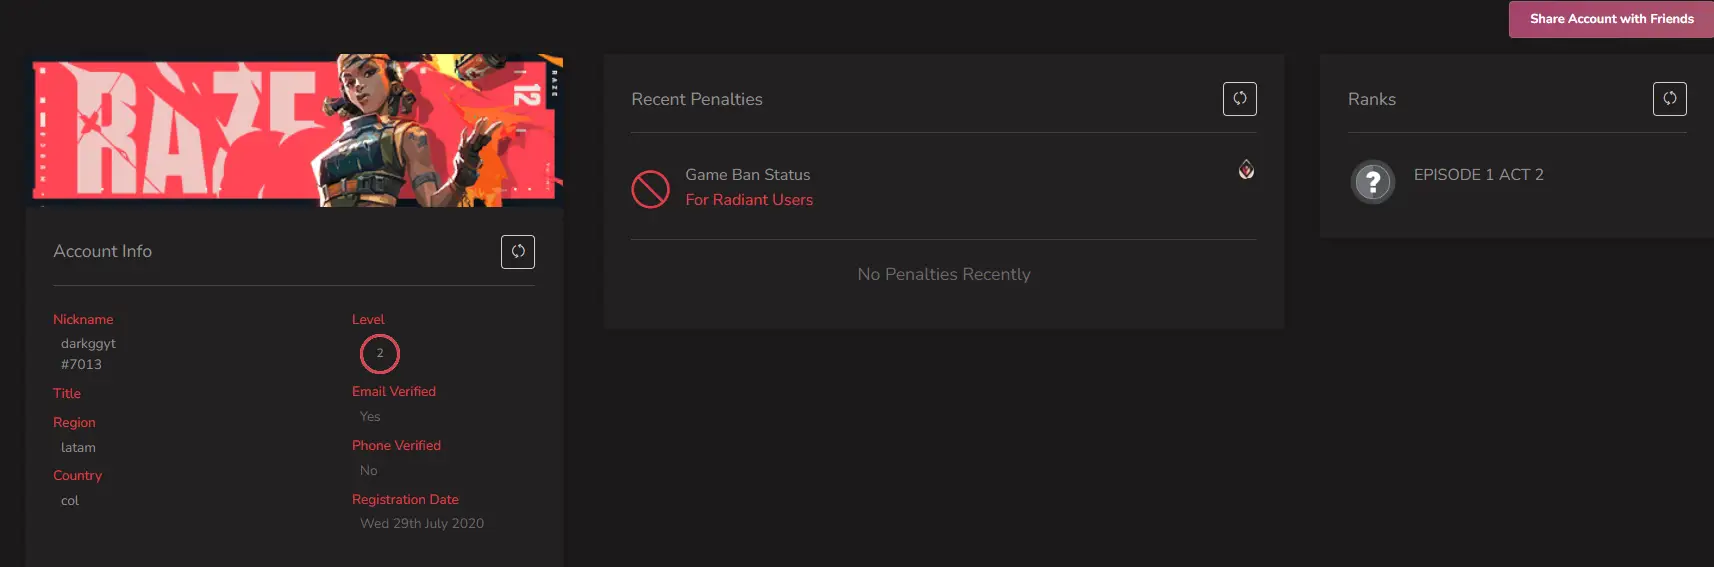This screenshot has width=1714, height=567.
Task: Select the darkggyt nickname text
Action: click(88, 343)
